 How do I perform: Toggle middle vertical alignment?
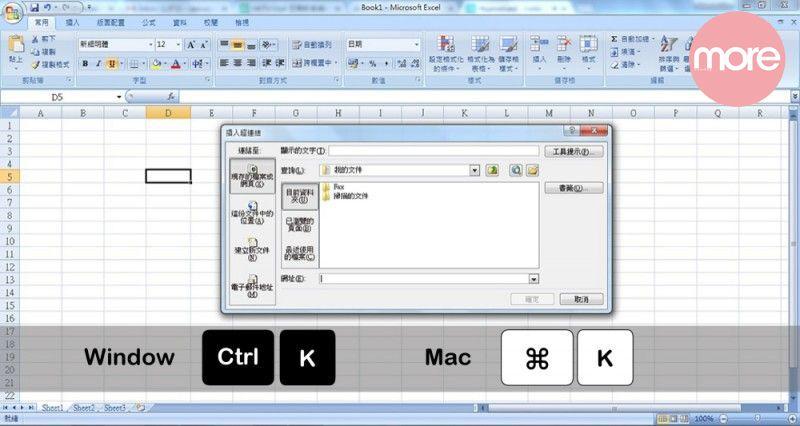pyautogui.click(x=237, y=45)
